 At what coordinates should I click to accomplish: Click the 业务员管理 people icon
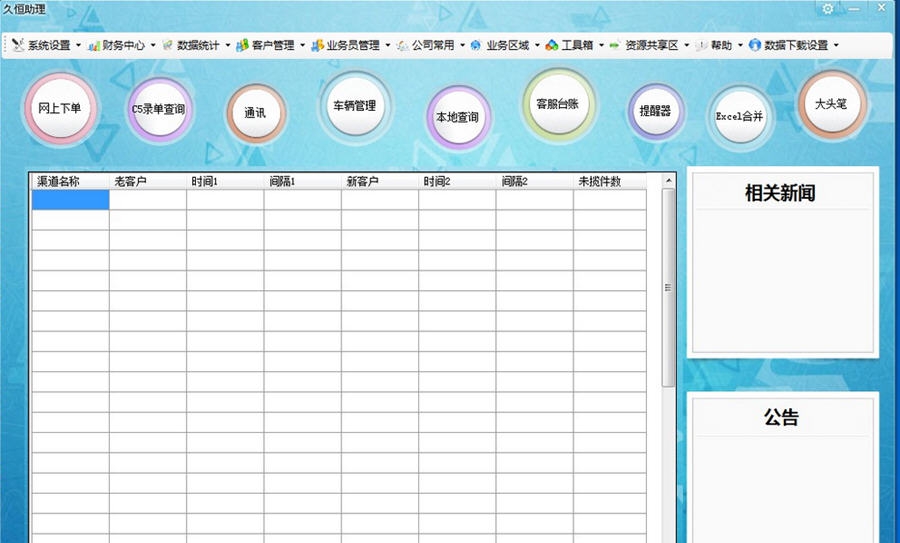pos(317,45)
